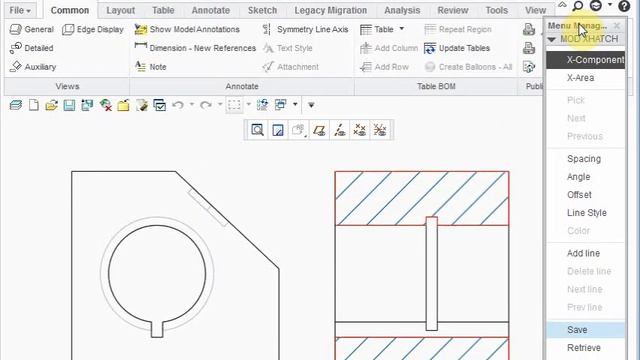Open the customize quick access toolbar arrow
The width and height of the screenshot is (640, 360).
pos(311,105)
